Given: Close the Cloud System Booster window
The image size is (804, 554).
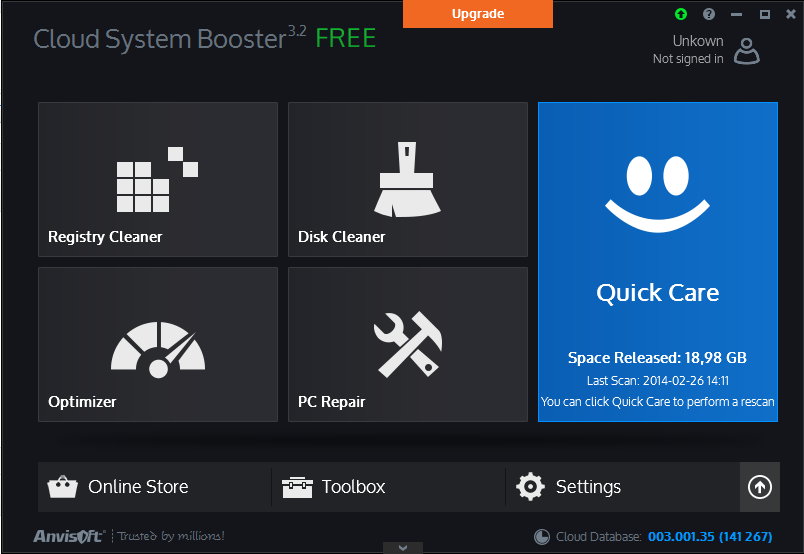Looking at the screenshot, I should [791, 14].
